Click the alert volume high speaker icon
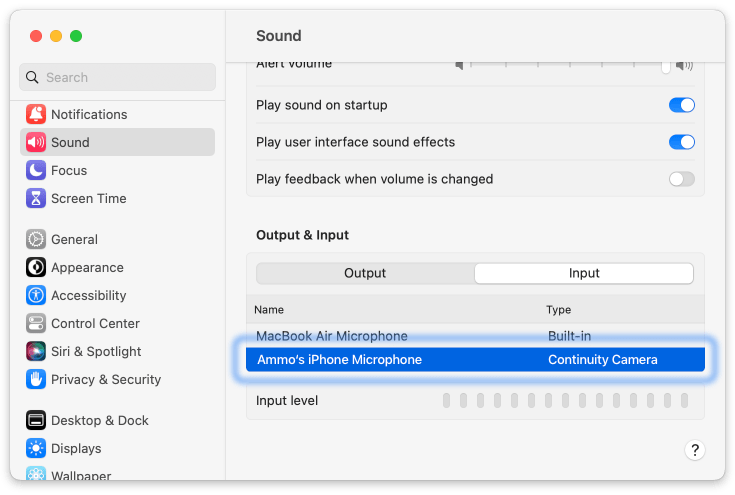The image size is (735, 495). (x=684, y=66)
